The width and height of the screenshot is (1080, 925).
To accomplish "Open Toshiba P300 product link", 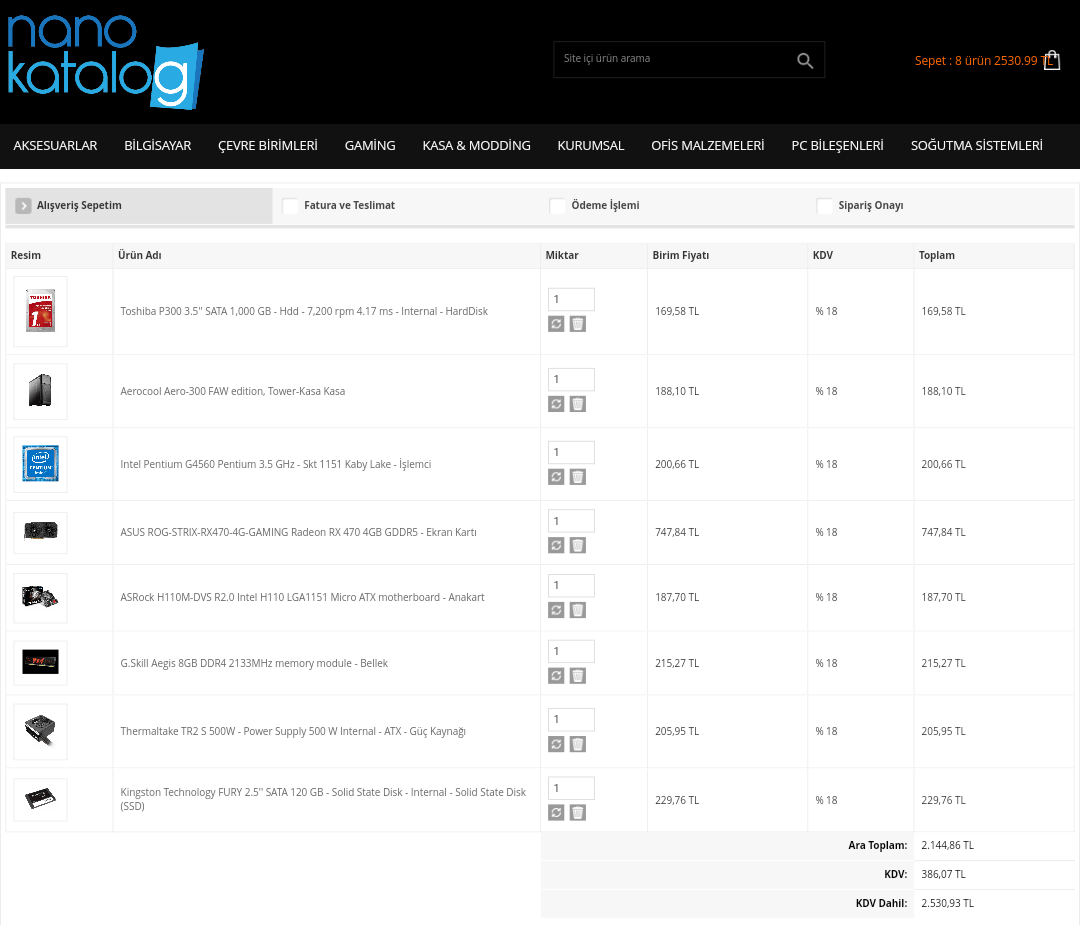I will (304, 311).
